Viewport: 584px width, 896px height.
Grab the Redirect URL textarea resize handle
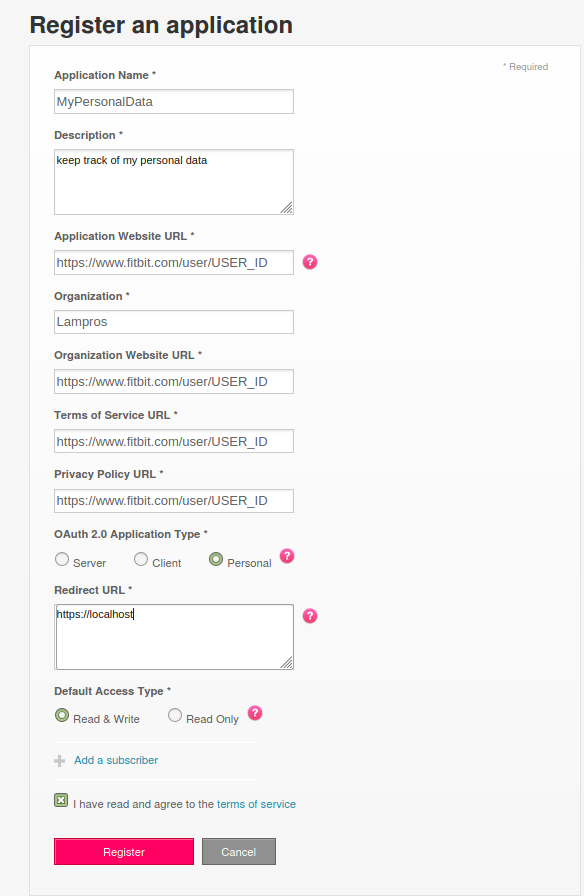tap(287, 662)
